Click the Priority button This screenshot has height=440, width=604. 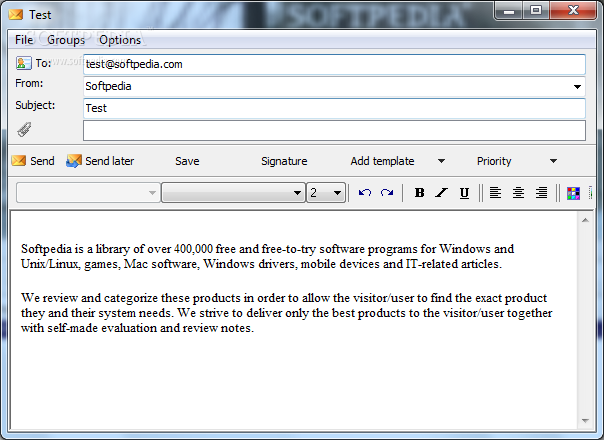click(x=494, y=161)
